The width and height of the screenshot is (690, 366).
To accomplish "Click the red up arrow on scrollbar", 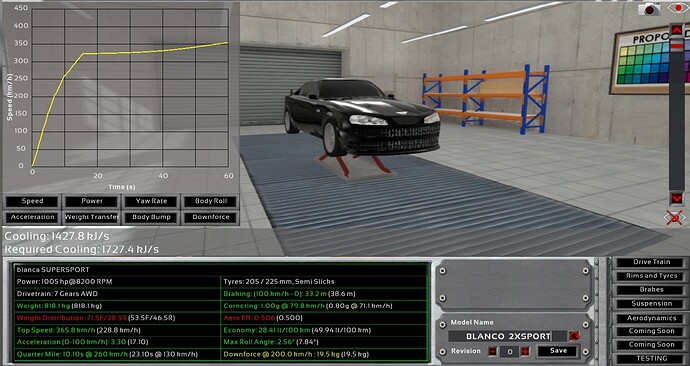I will pyautogui.click(x=676, y=30).
